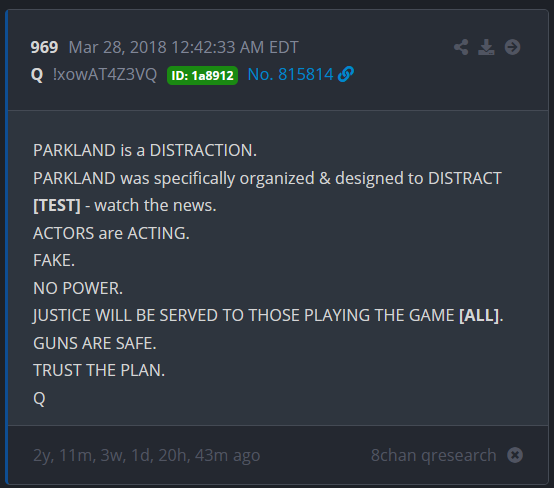
Task: Click the tripcode !xowAT4Z3VQ
Action: click(105, 74)
